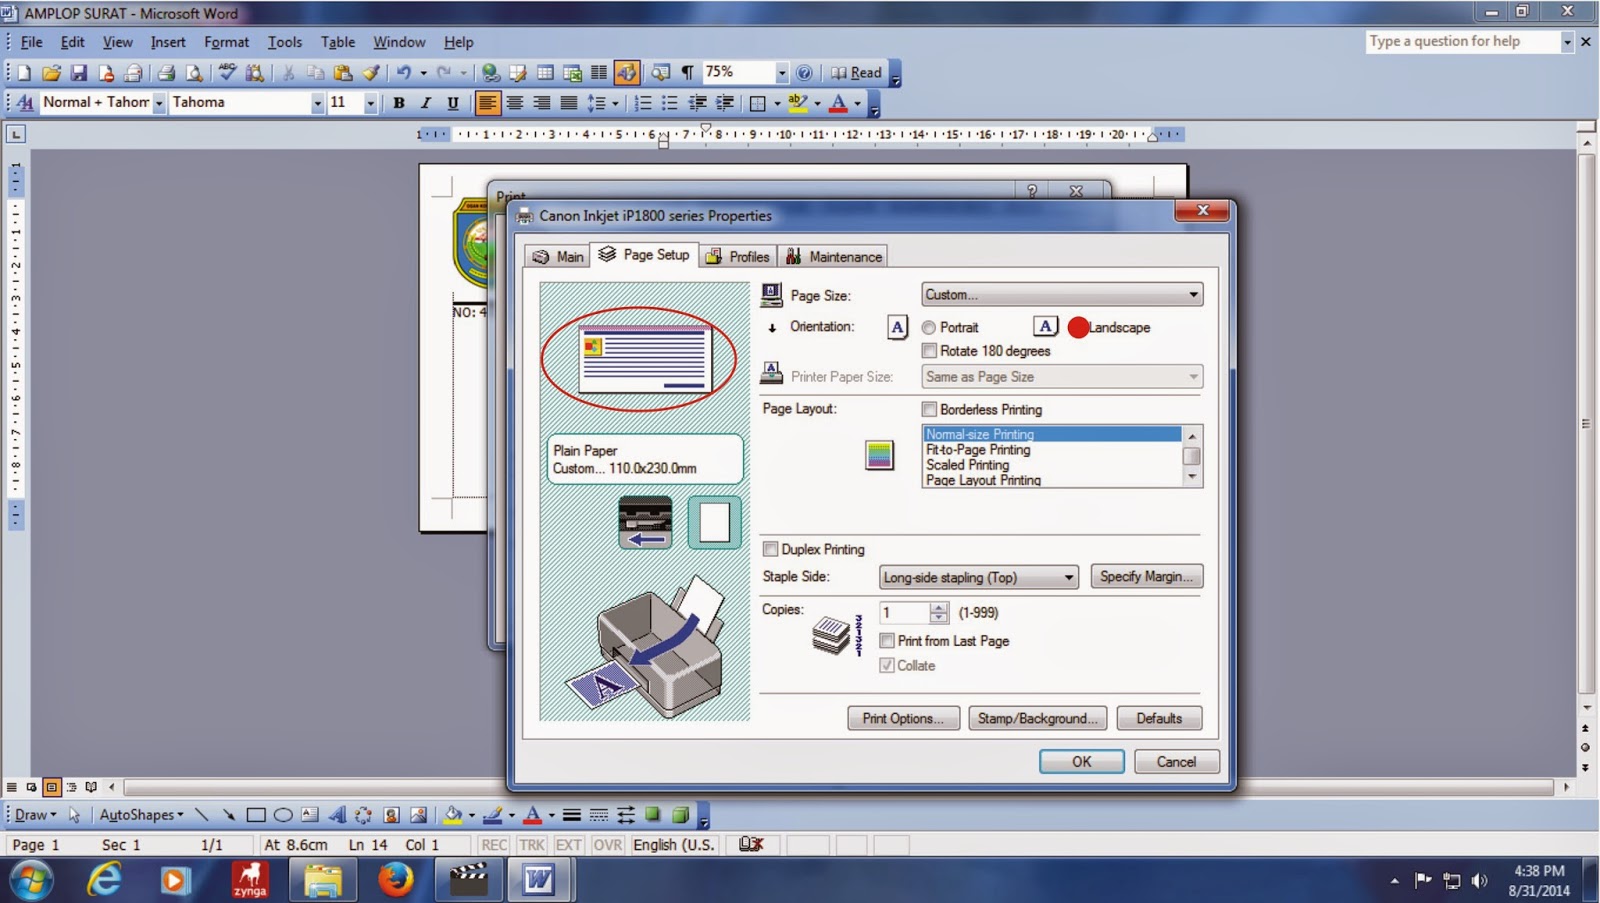Switch to the Main tab
This screenshot has width=1600, height=903.
pyautogui.click(x=558, y=257)
